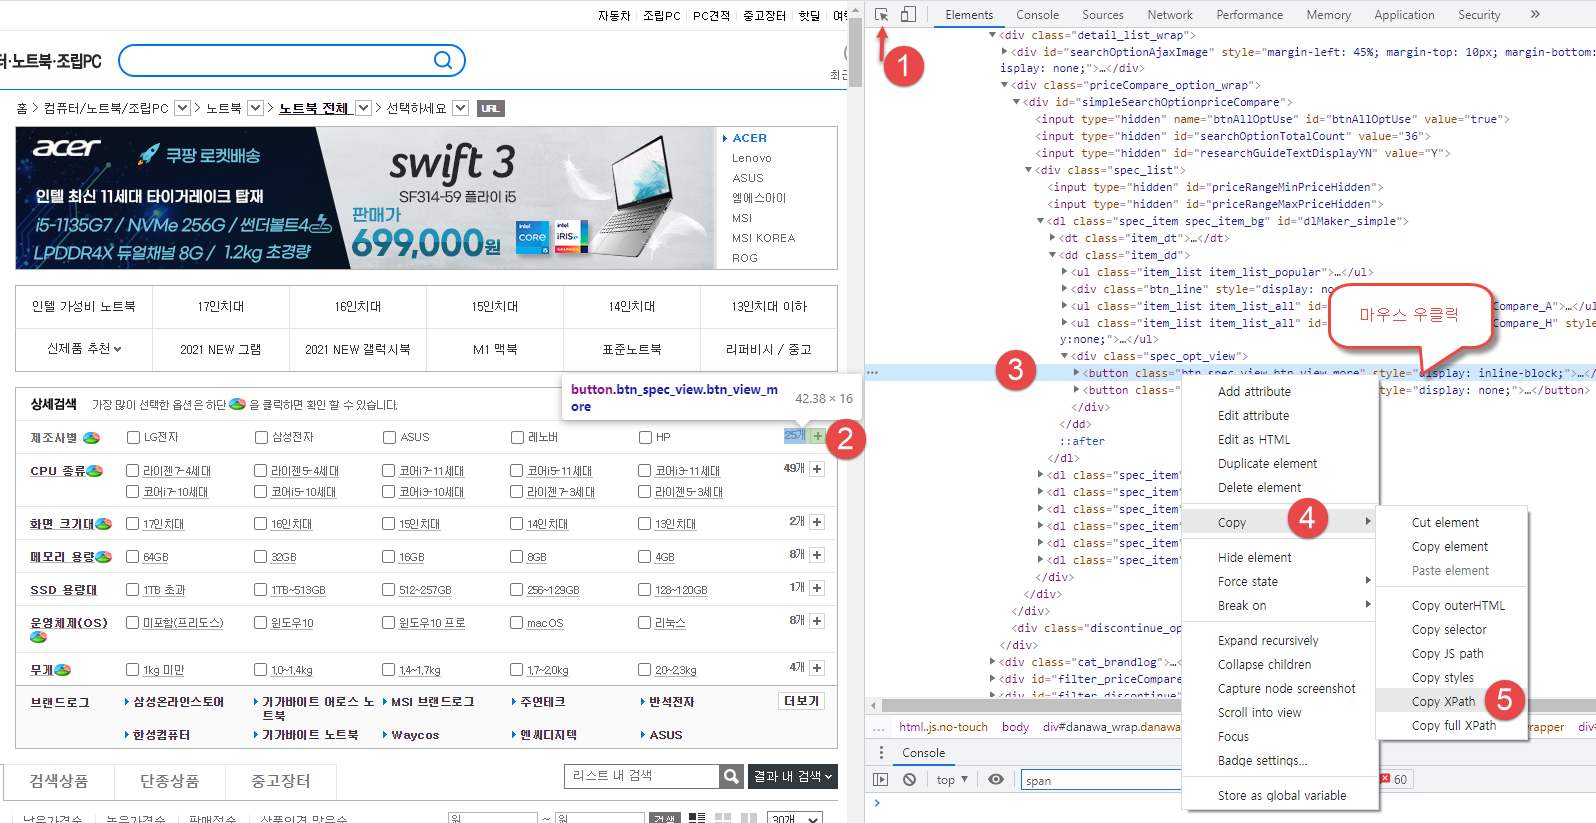Click the info icon beside CPU 종류

95,471
